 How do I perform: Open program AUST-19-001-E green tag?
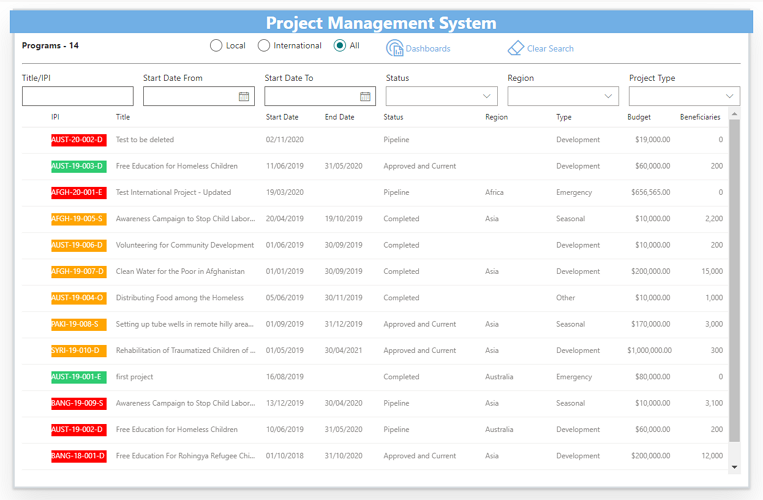point(79,377)
